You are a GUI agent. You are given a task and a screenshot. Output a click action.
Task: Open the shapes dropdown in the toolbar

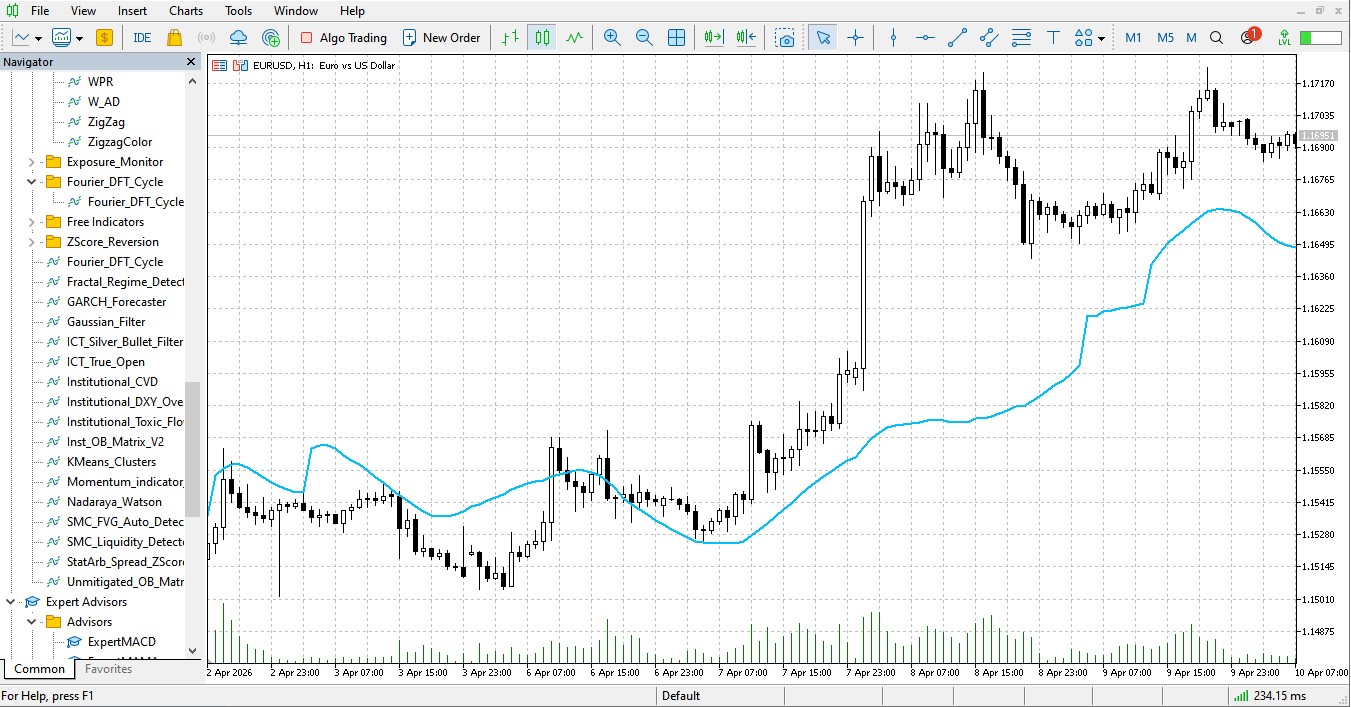[1101, 37]
